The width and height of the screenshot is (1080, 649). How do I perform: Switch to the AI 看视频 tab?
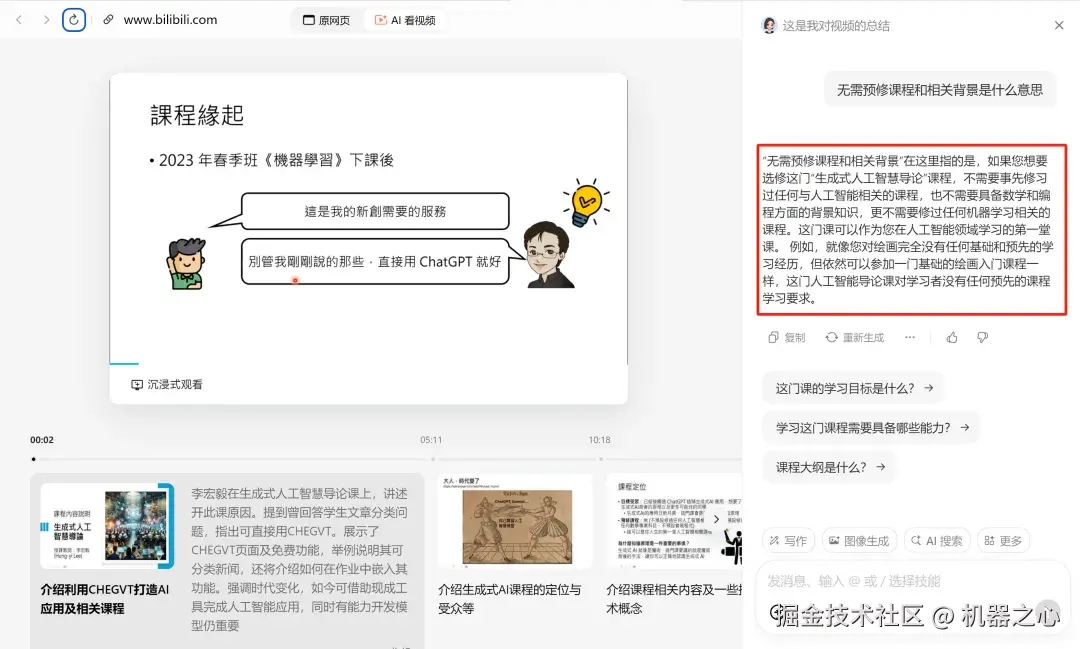tap(405, 19)
